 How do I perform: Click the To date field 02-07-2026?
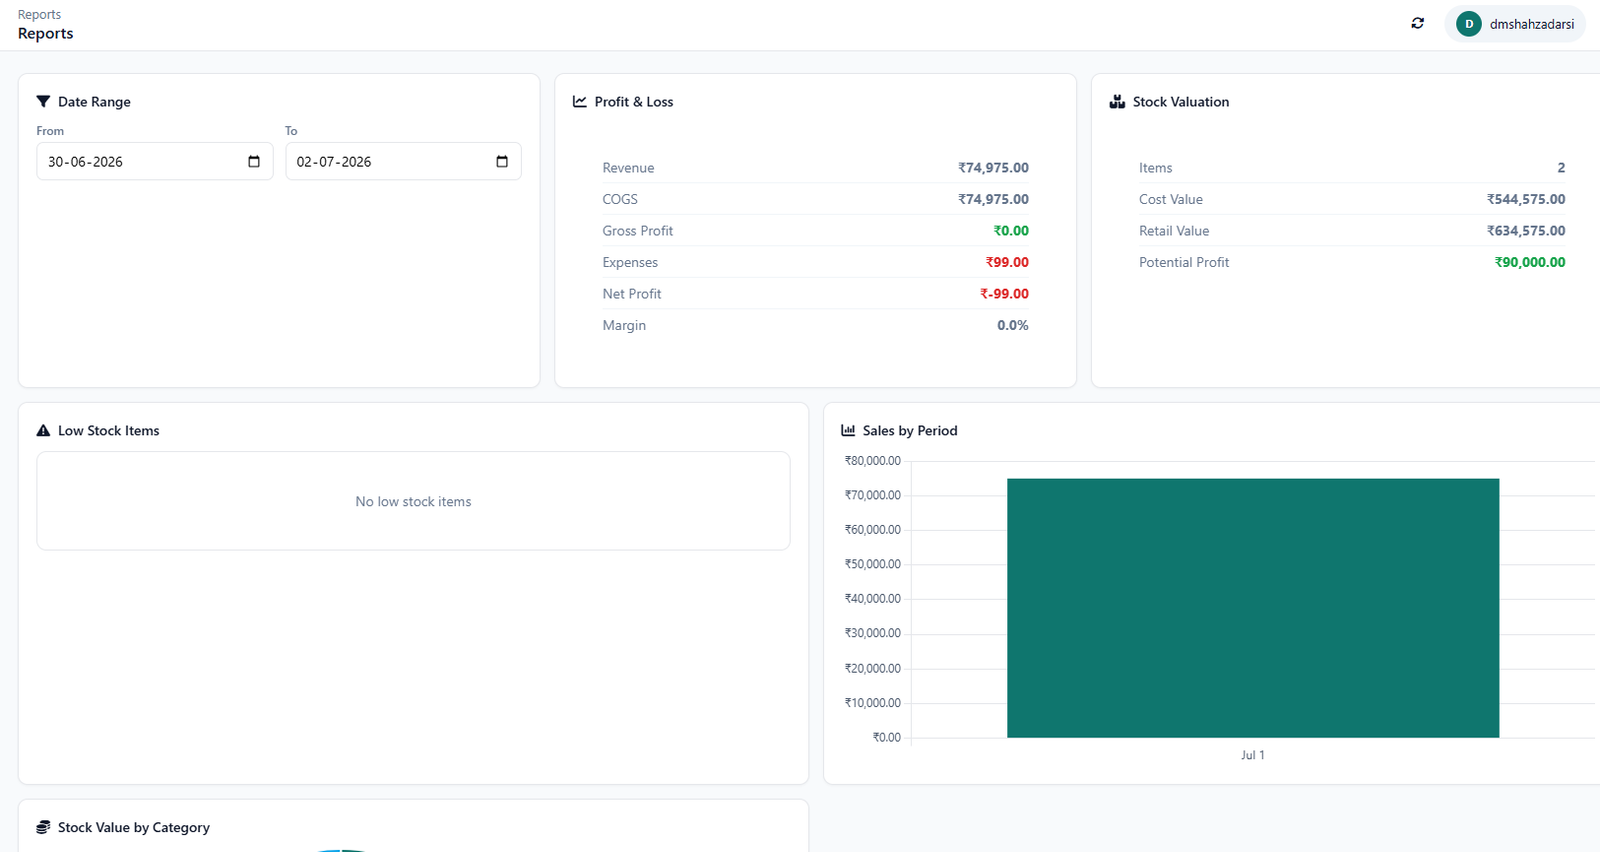click(x=403, y=161)
